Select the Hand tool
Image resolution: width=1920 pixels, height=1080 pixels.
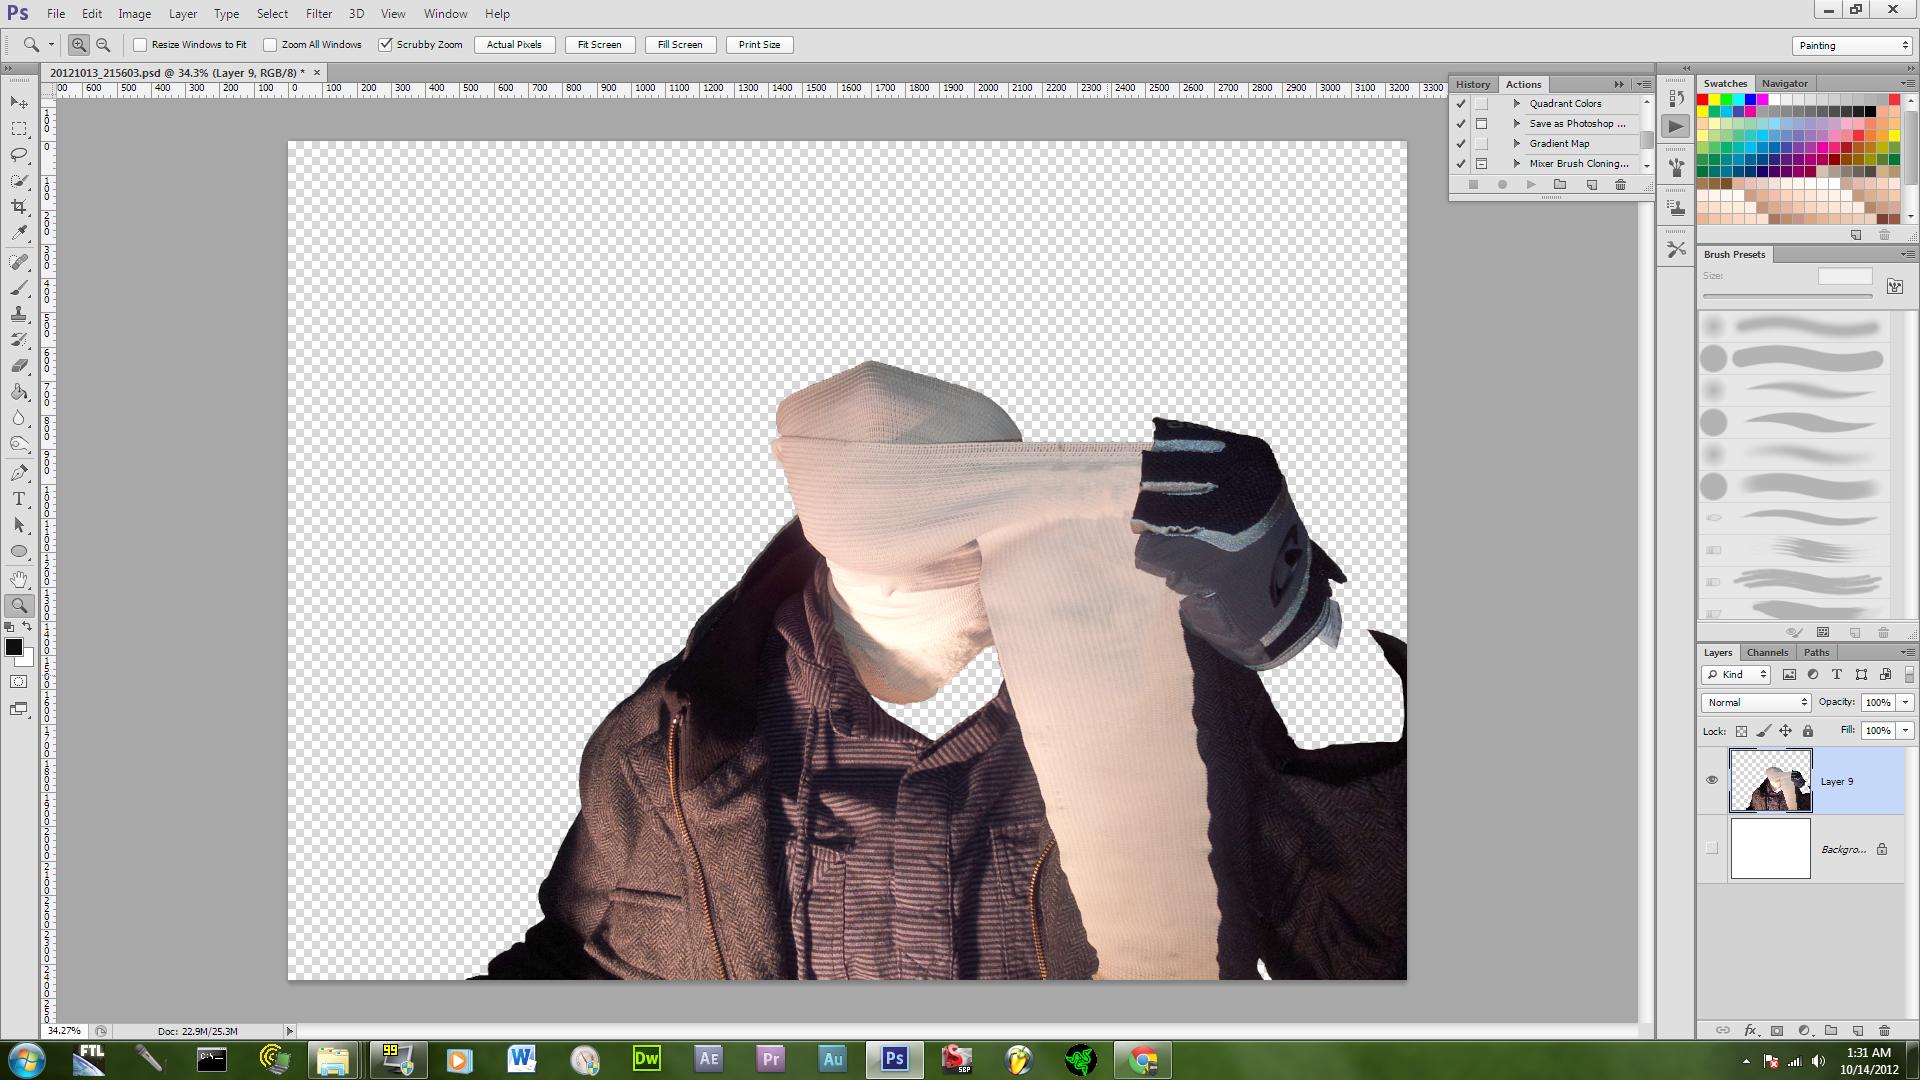coord(19,579)
